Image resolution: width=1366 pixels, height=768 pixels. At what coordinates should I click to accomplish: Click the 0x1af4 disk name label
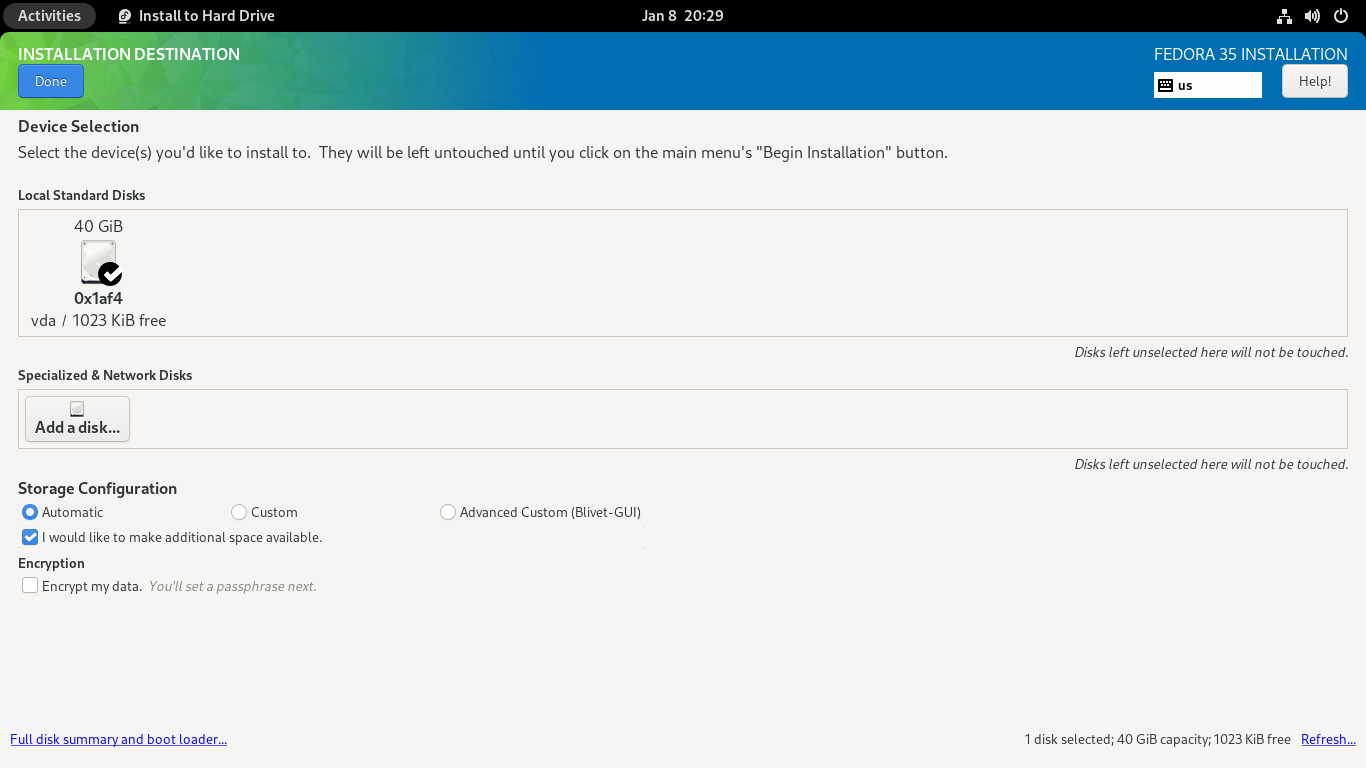98,298
